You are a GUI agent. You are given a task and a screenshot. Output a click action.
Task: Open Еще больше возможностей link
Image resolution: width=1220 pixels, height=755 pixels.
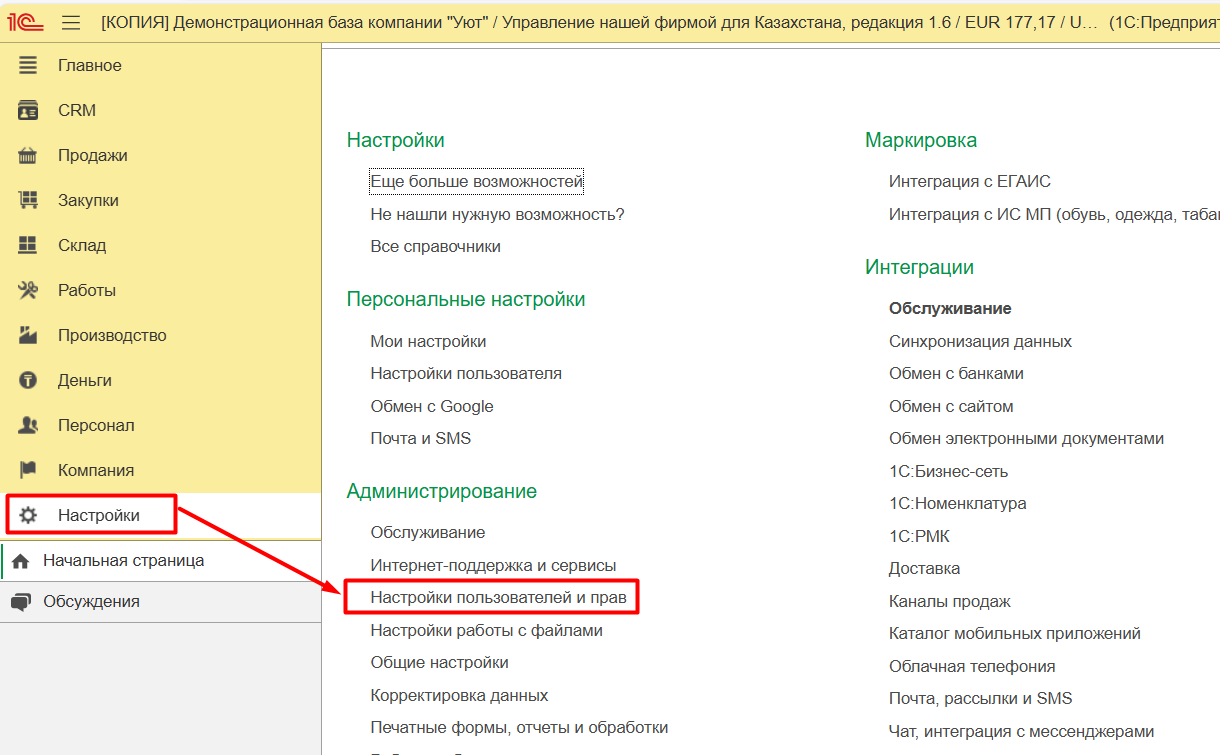(476, 182)
